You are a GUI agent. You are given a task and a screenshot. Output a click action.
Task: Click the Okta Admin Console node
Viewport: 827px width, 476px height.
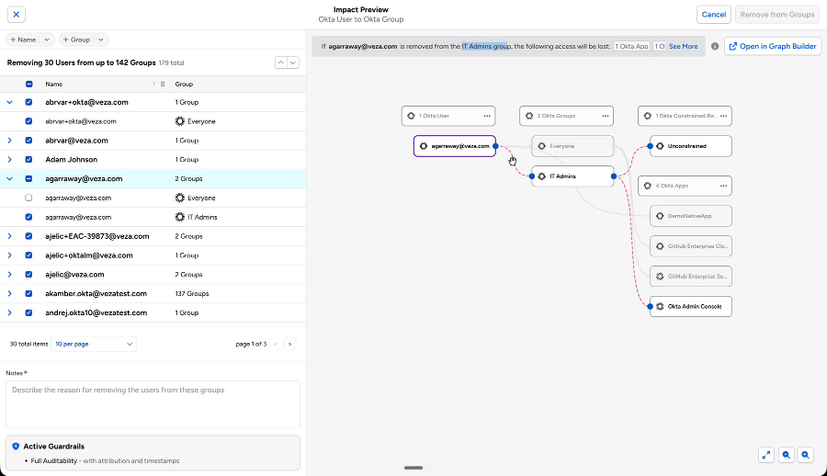click(691, 306)
